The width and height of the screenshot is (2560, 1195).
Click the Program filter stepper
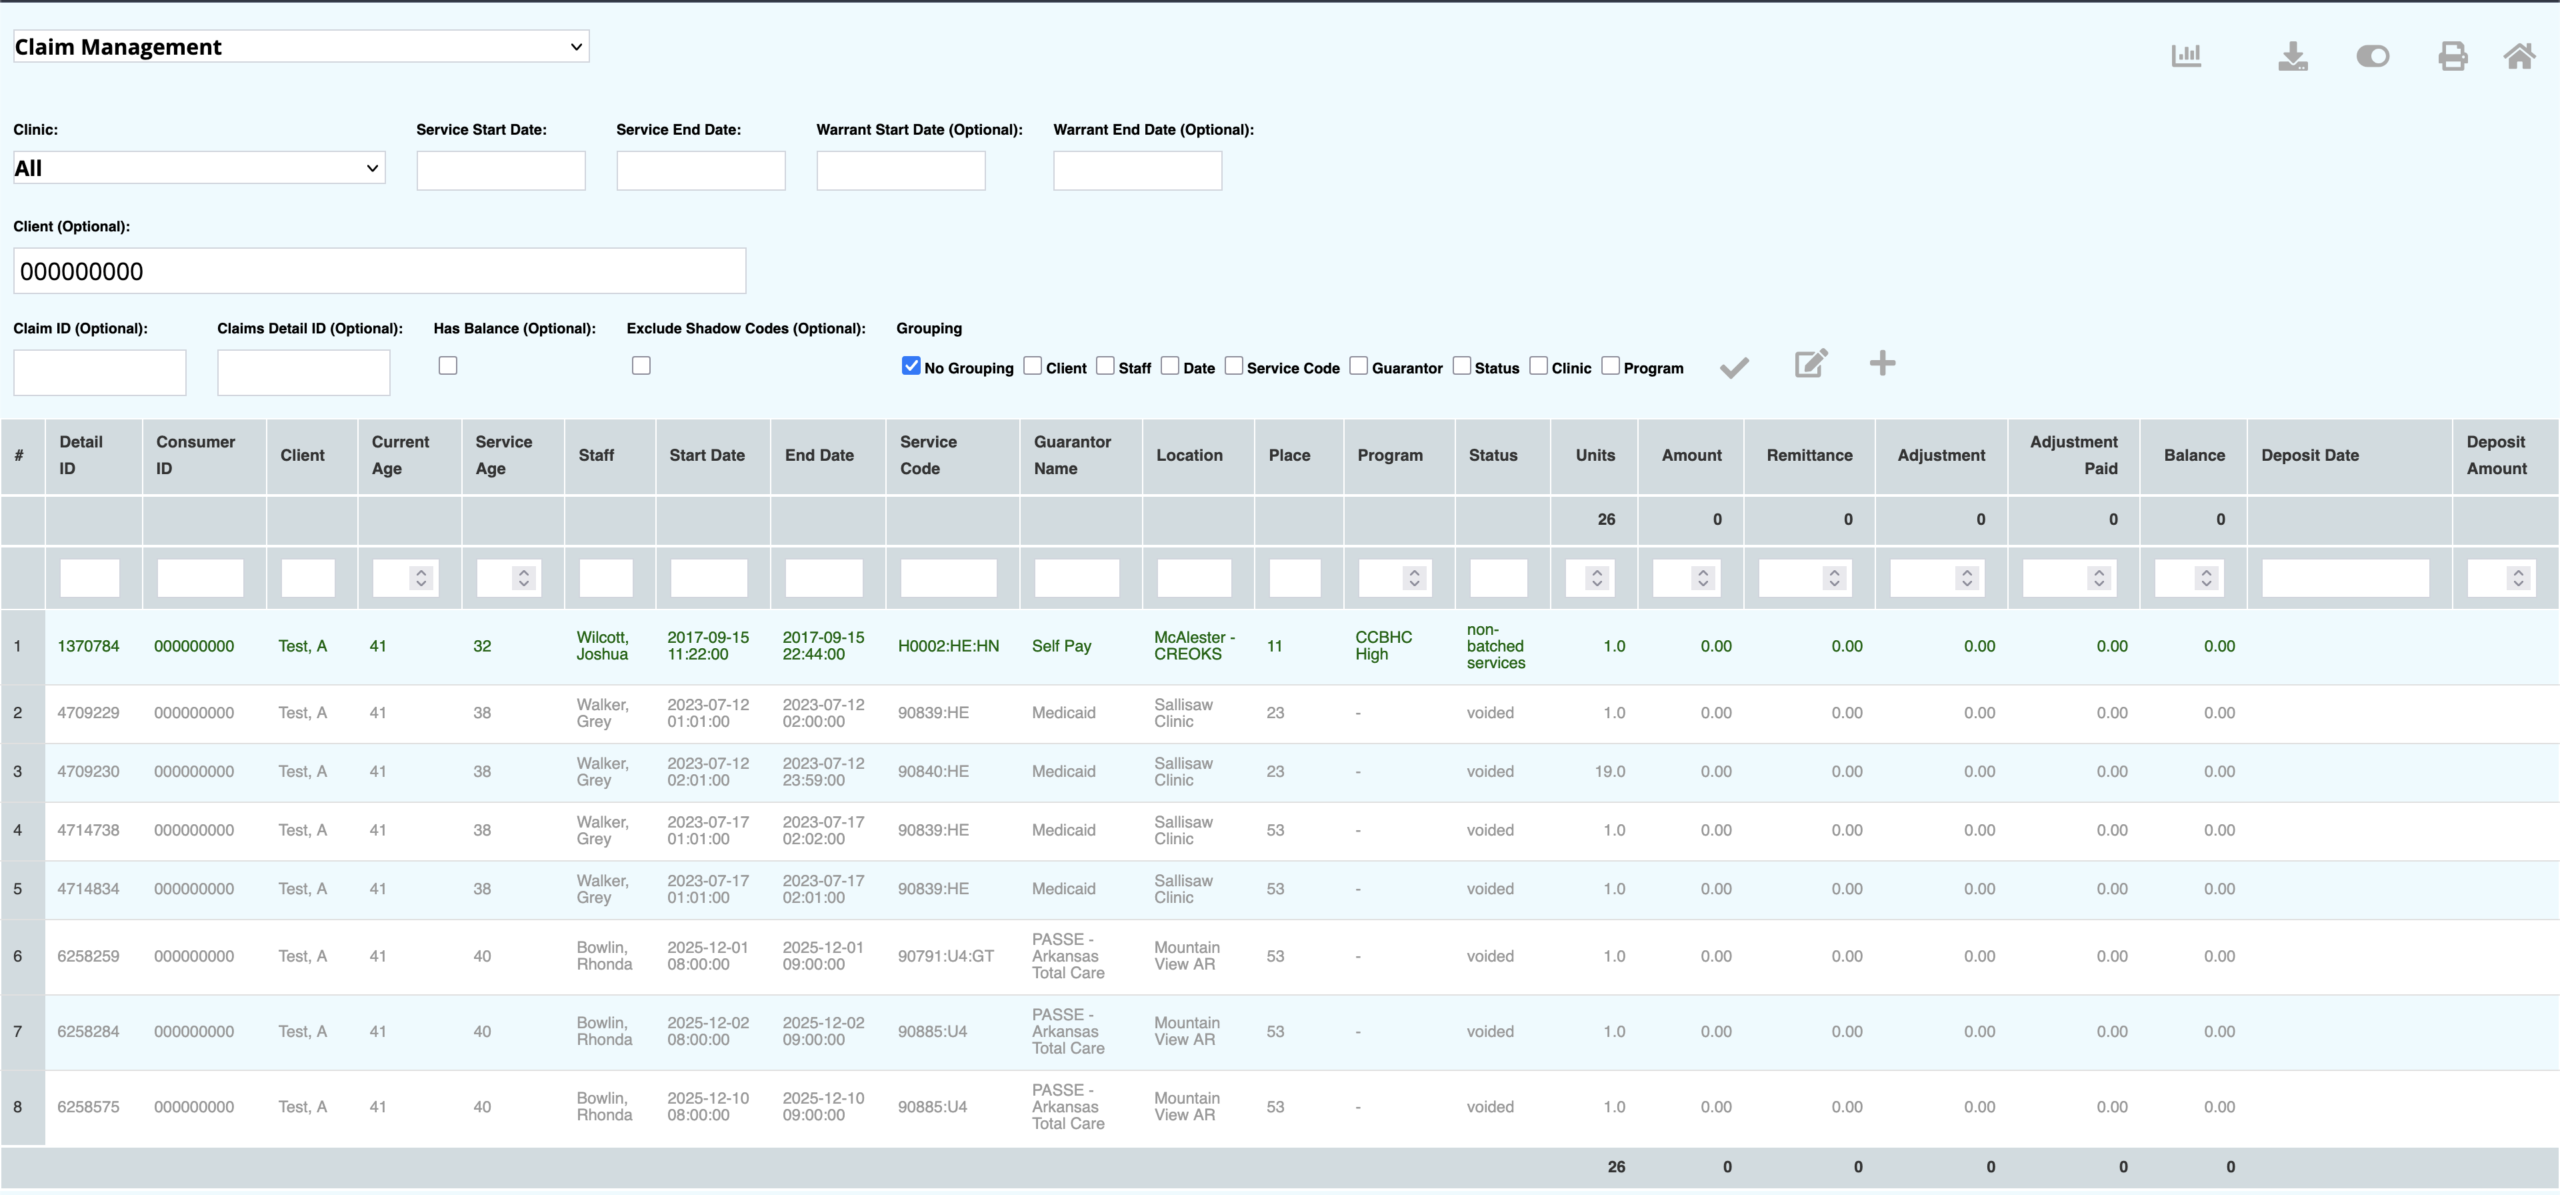tap(1414, 578)
